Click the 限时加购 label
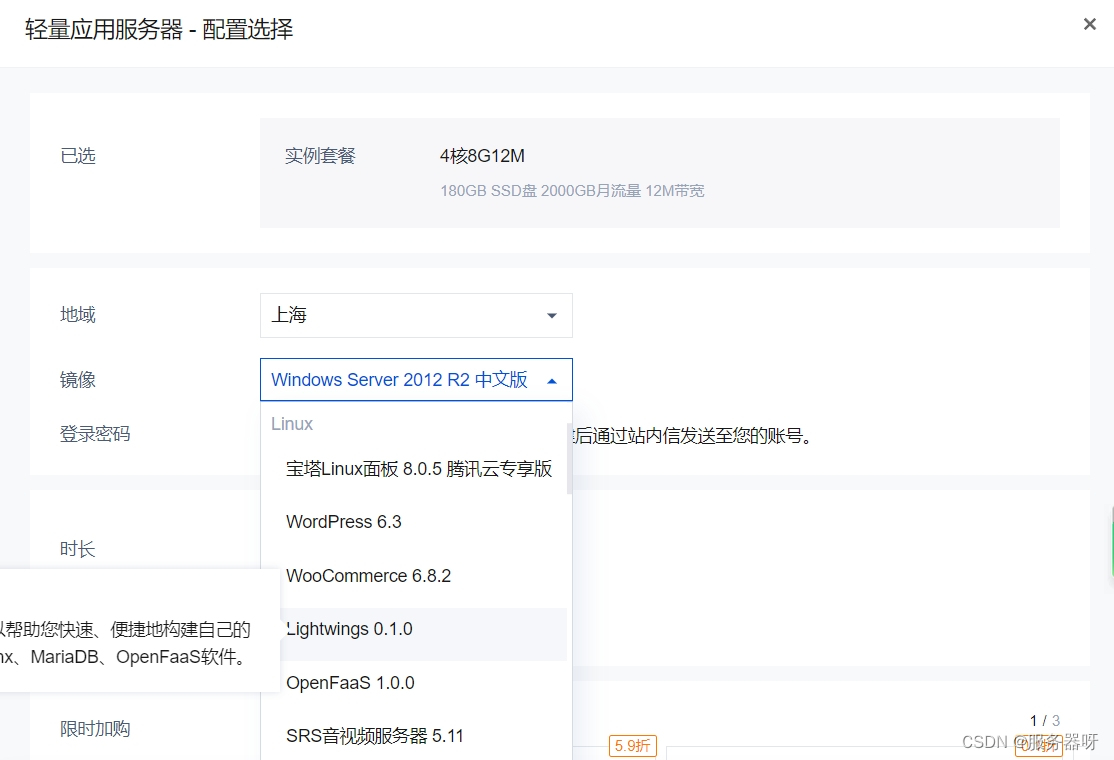This screenshot has width=1114, height=760. point(95,729)
